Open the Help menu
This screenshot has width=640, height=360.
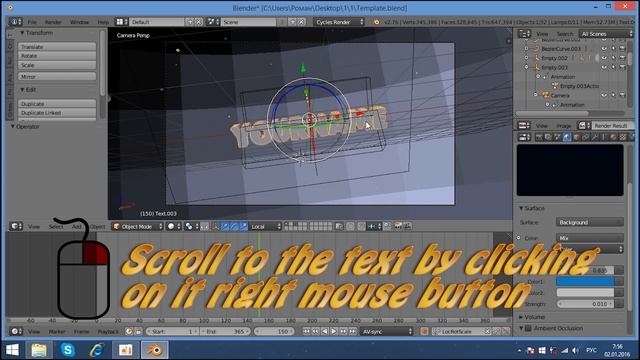103,22
